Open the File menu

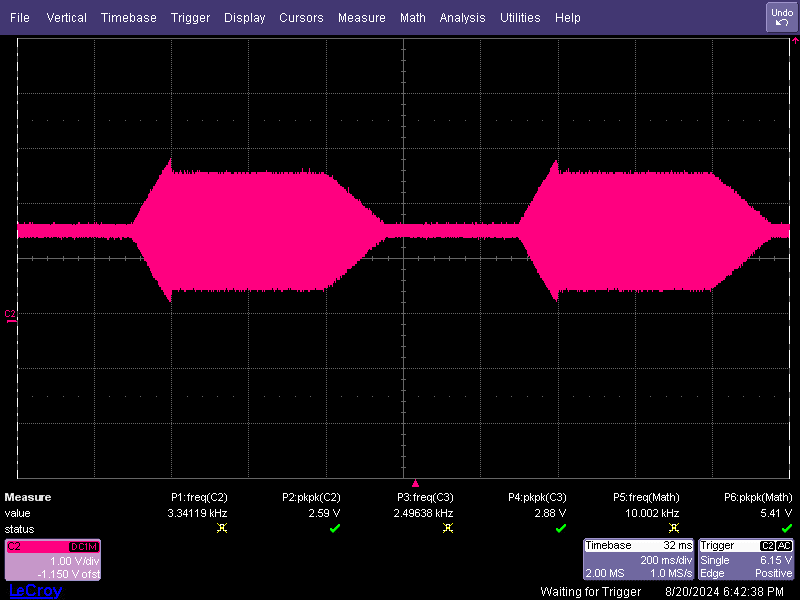coord(20,18)
